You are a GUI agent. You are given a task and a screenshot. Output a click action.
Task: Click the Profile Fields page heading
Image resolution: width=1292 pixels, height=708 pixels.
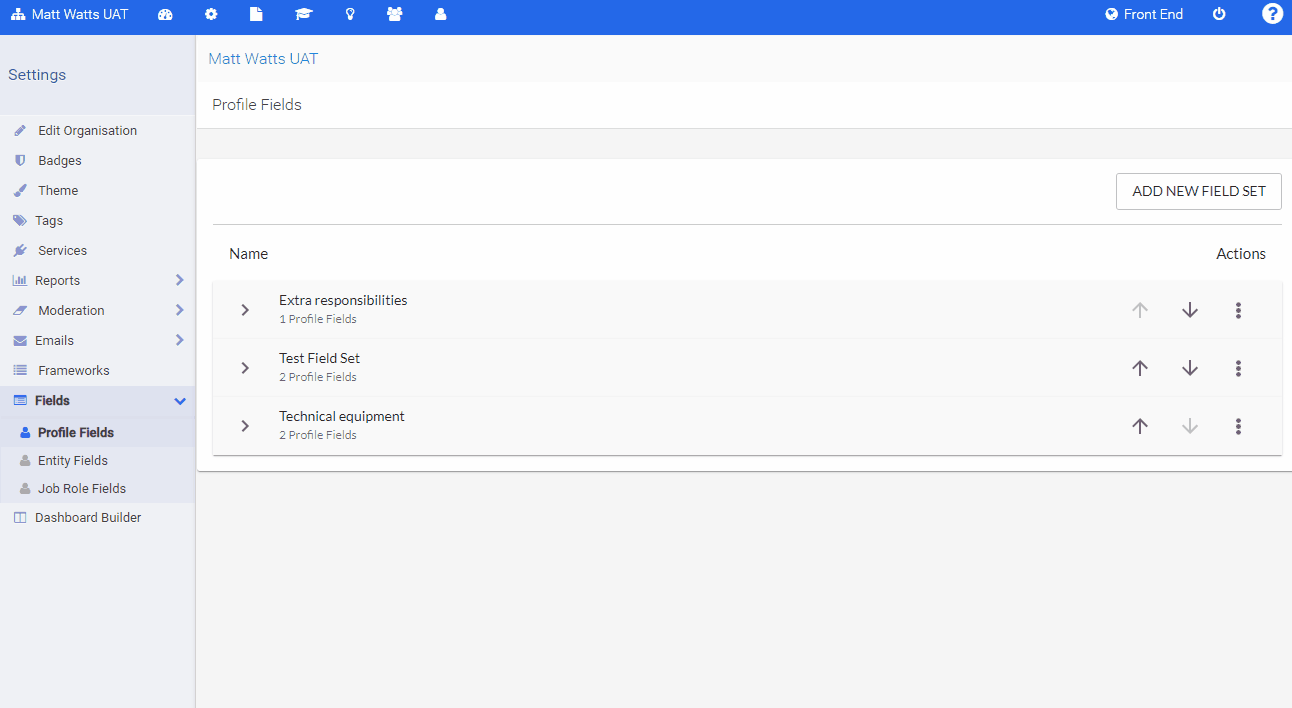pos(257,105)
